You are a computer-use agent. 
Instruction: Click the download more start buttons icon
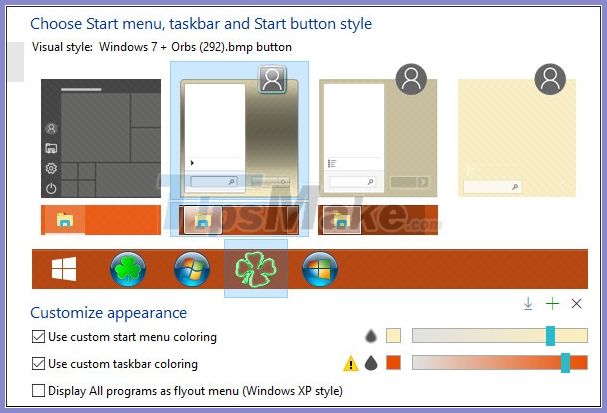pos(528,304)
